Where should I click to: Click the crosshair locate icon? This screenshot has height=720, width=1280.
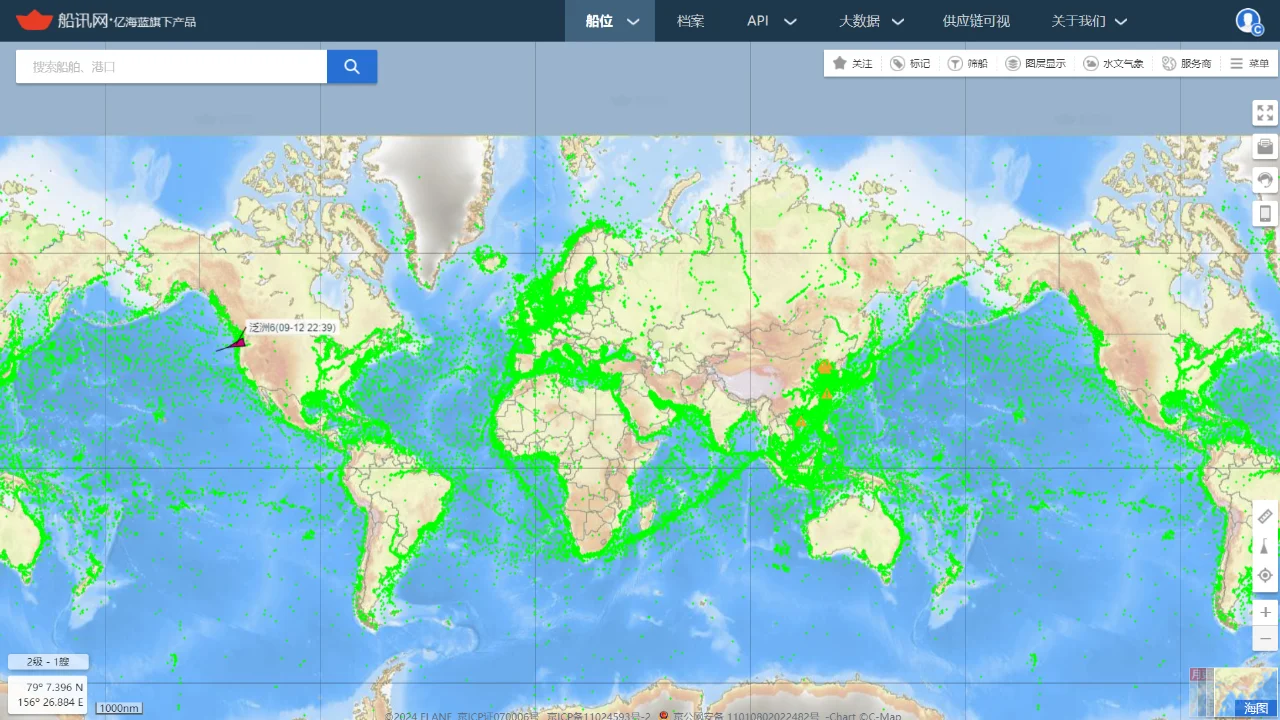point(1265,575)
